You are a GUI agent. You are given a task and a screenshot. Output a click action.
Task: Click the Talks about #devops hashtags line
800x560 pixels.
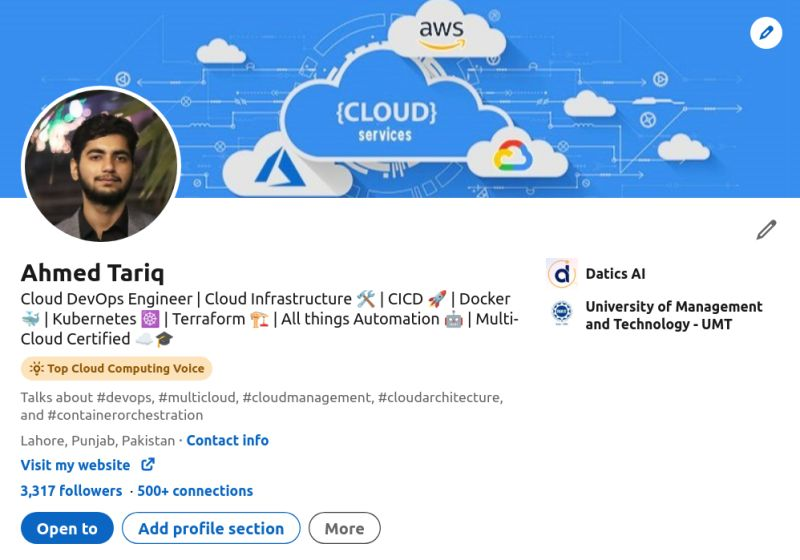[x=262, y=406]
